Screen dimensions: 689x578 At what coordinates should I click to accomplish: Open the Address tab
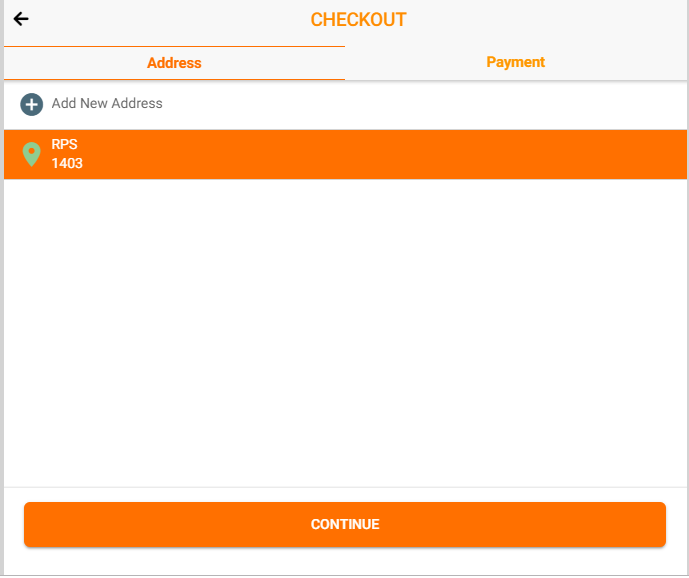pyautogui.click(x=174, y=63)
